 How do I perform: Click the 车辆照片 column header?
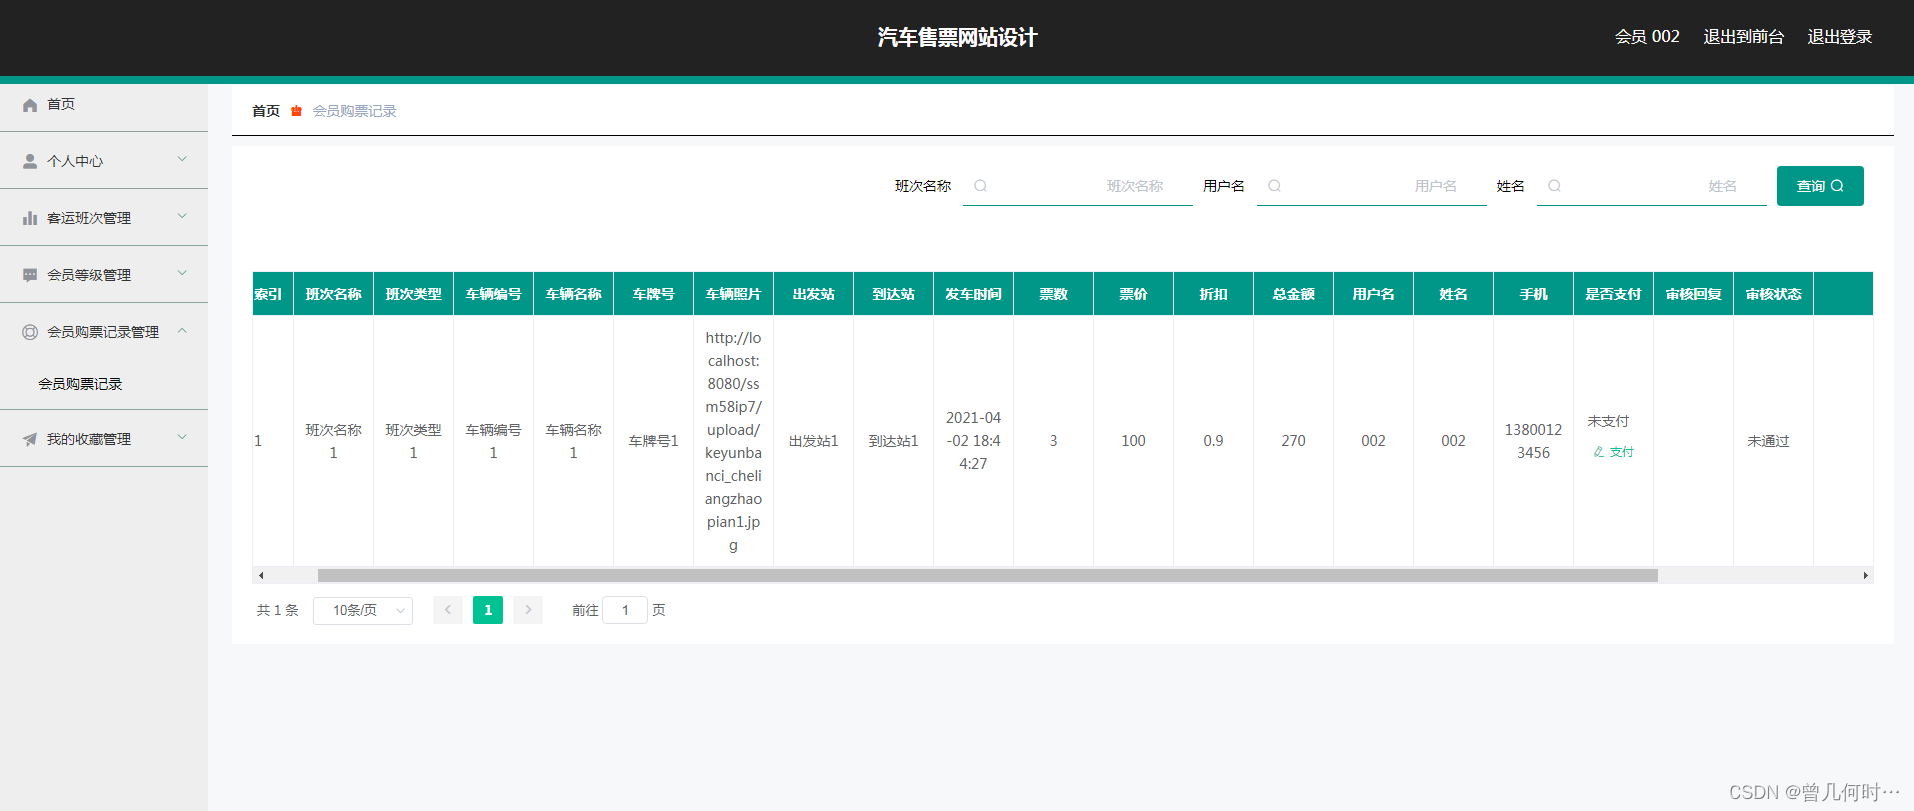pos(734,294)
